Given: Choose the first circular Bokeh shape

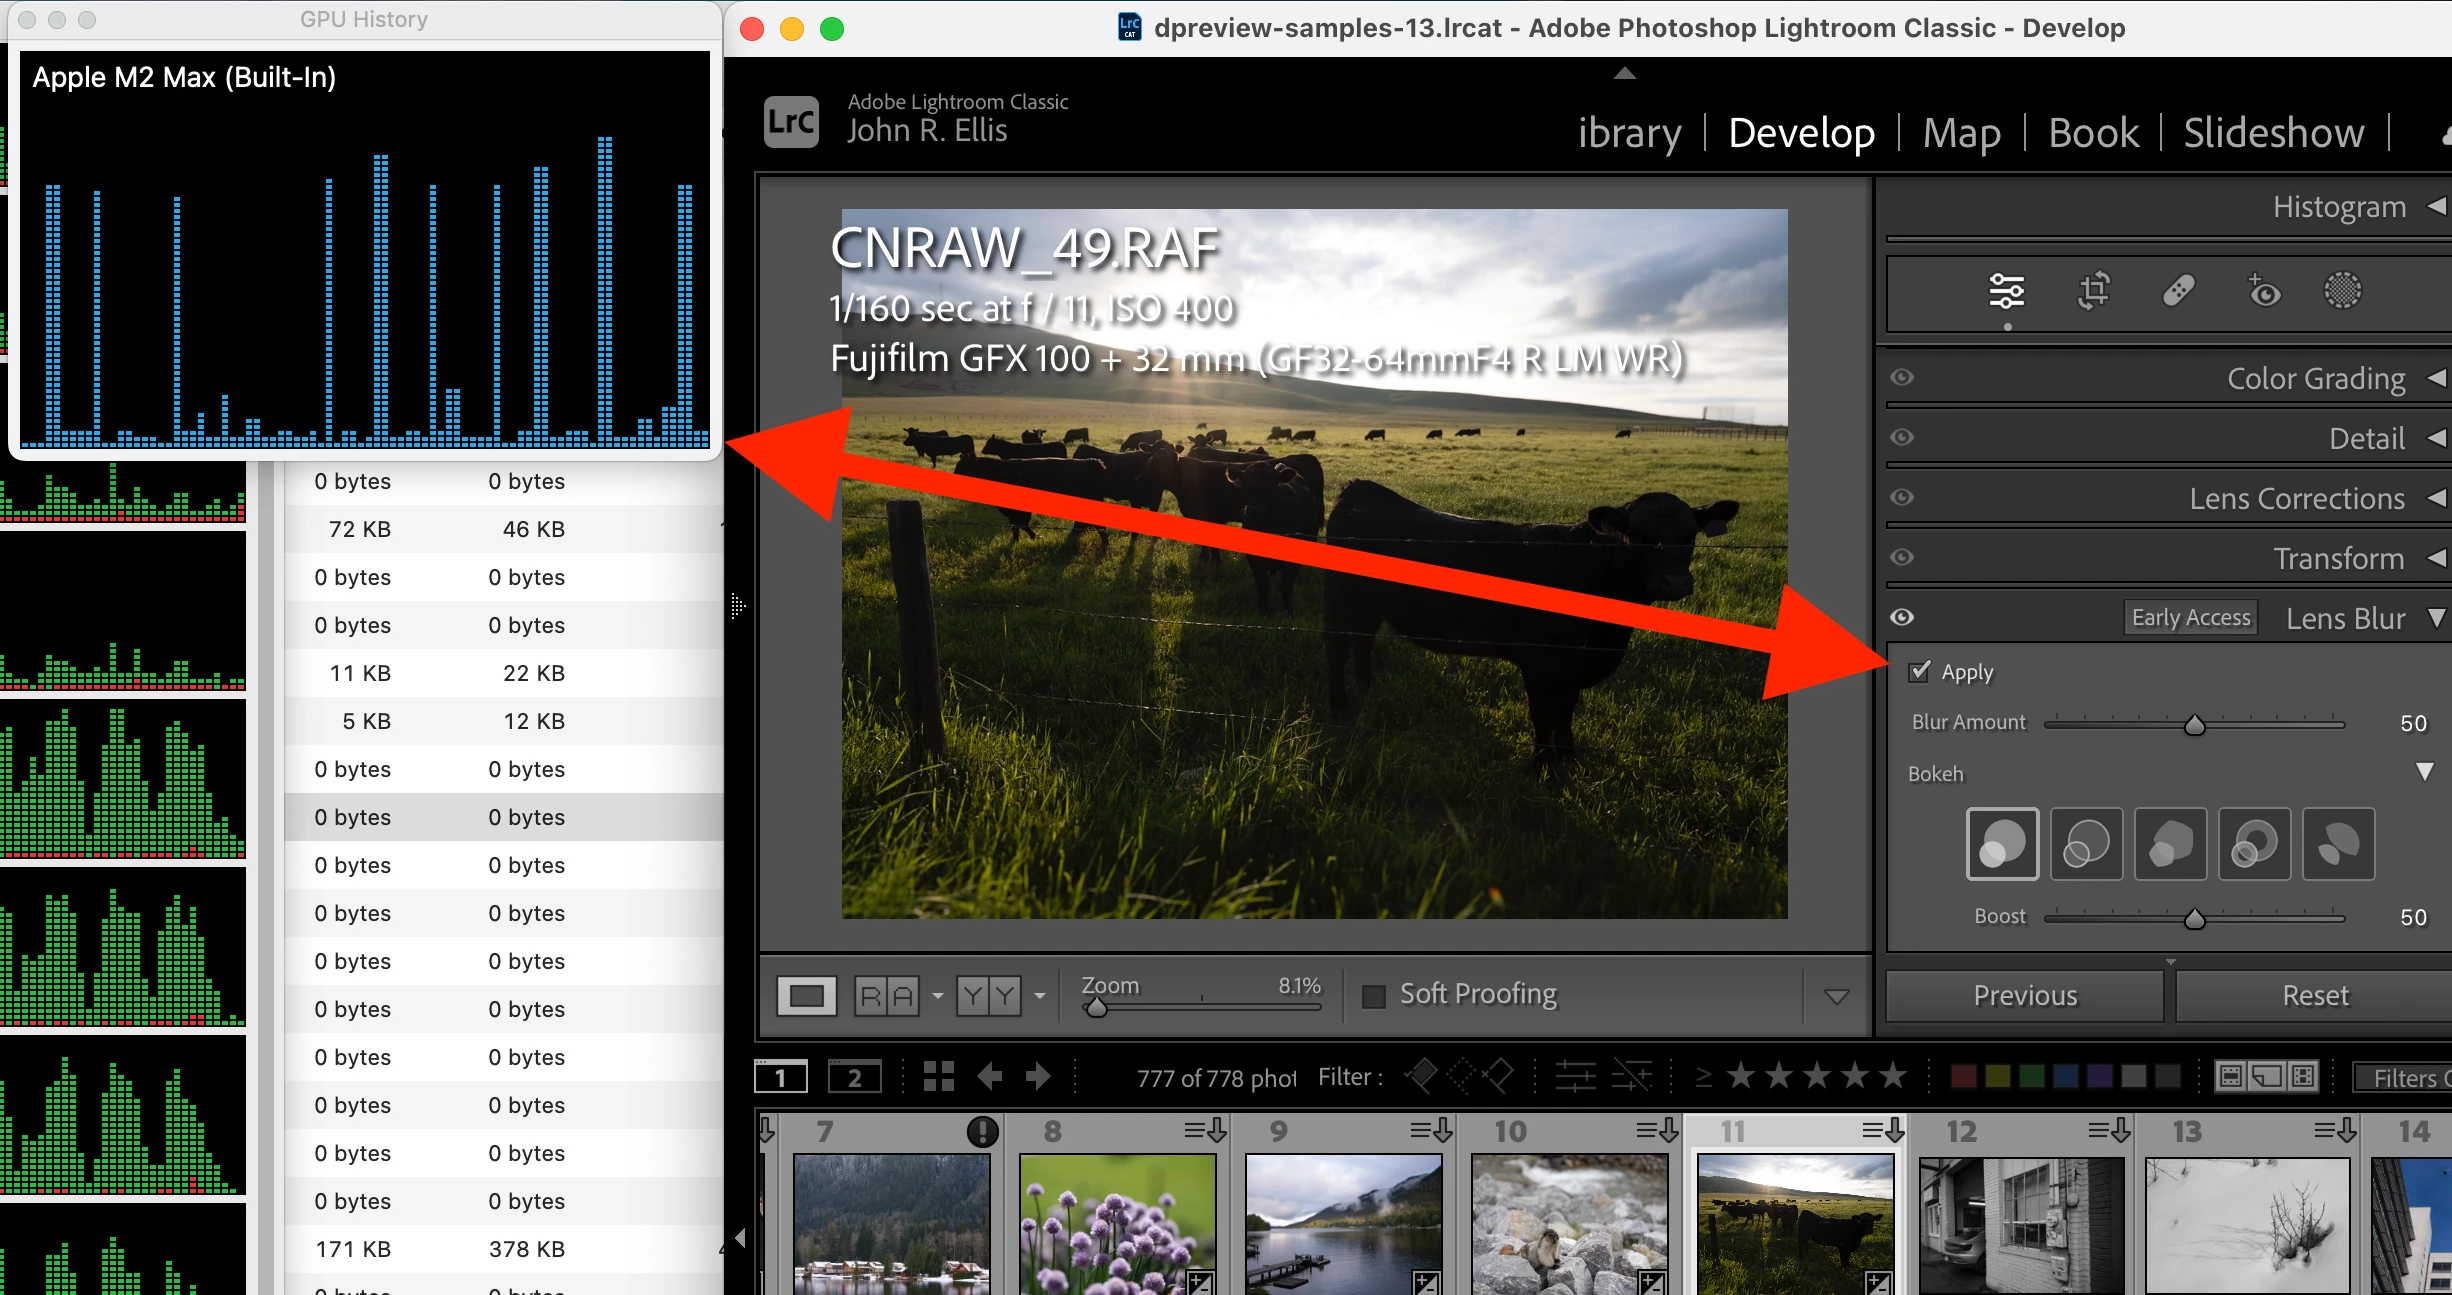Looking at the screenshot, I should [x=2002, y=844].
